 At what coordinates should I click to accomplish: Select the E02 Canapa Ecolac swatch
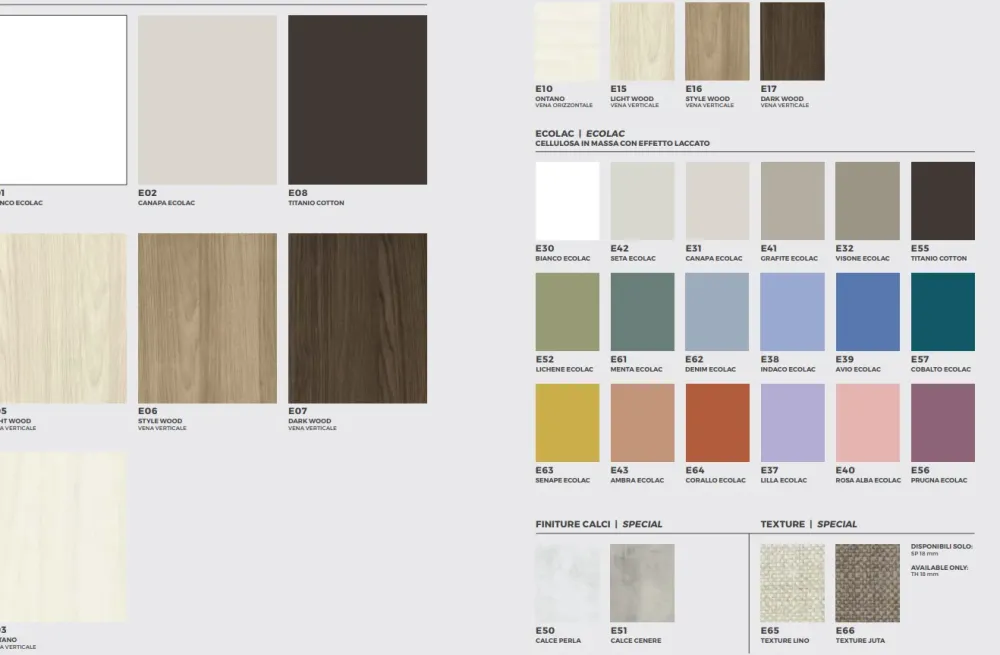[x=207, y=100]
